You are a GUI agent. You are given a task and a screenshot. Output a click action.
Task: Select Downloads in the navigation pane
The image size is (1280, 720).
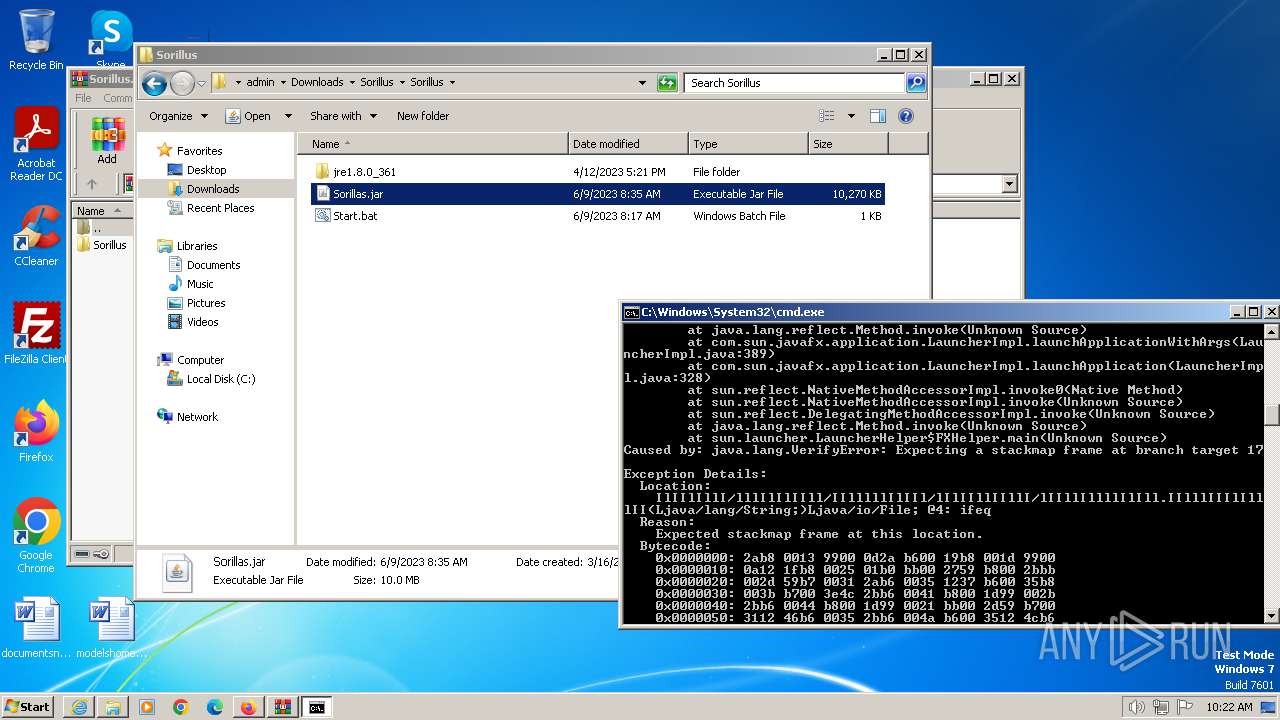(213, 189)
